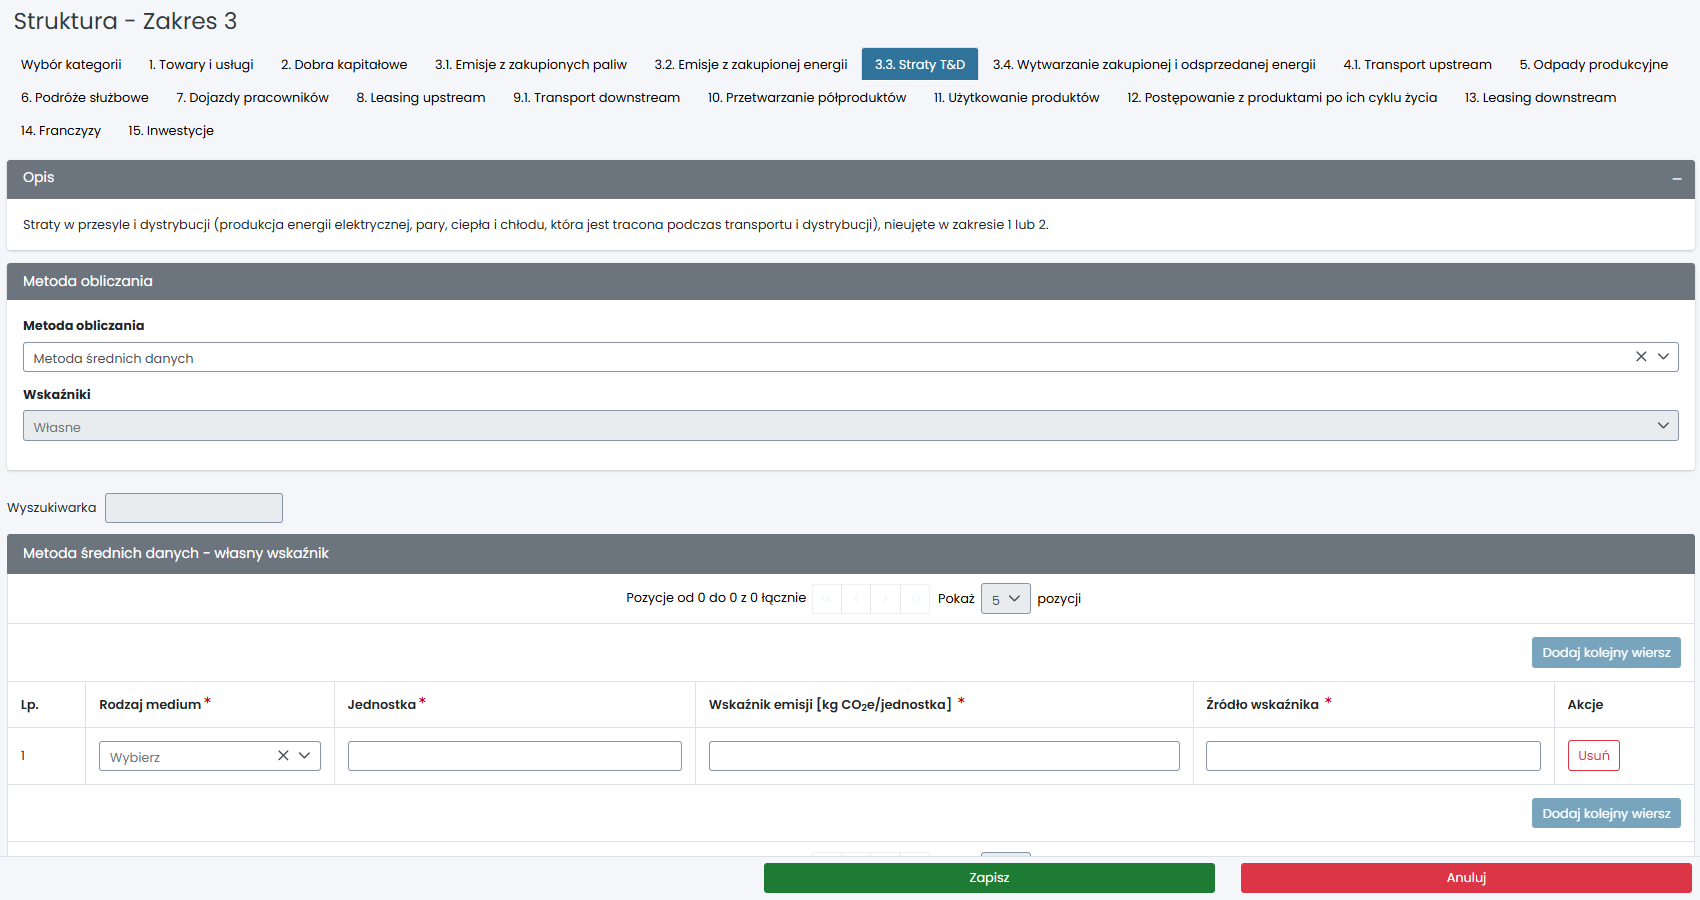The width and height of the screenshot is (1700, 900).
Task: Click the lower Dodaj kolejny wiersz button
Action: pos(1605,814)
